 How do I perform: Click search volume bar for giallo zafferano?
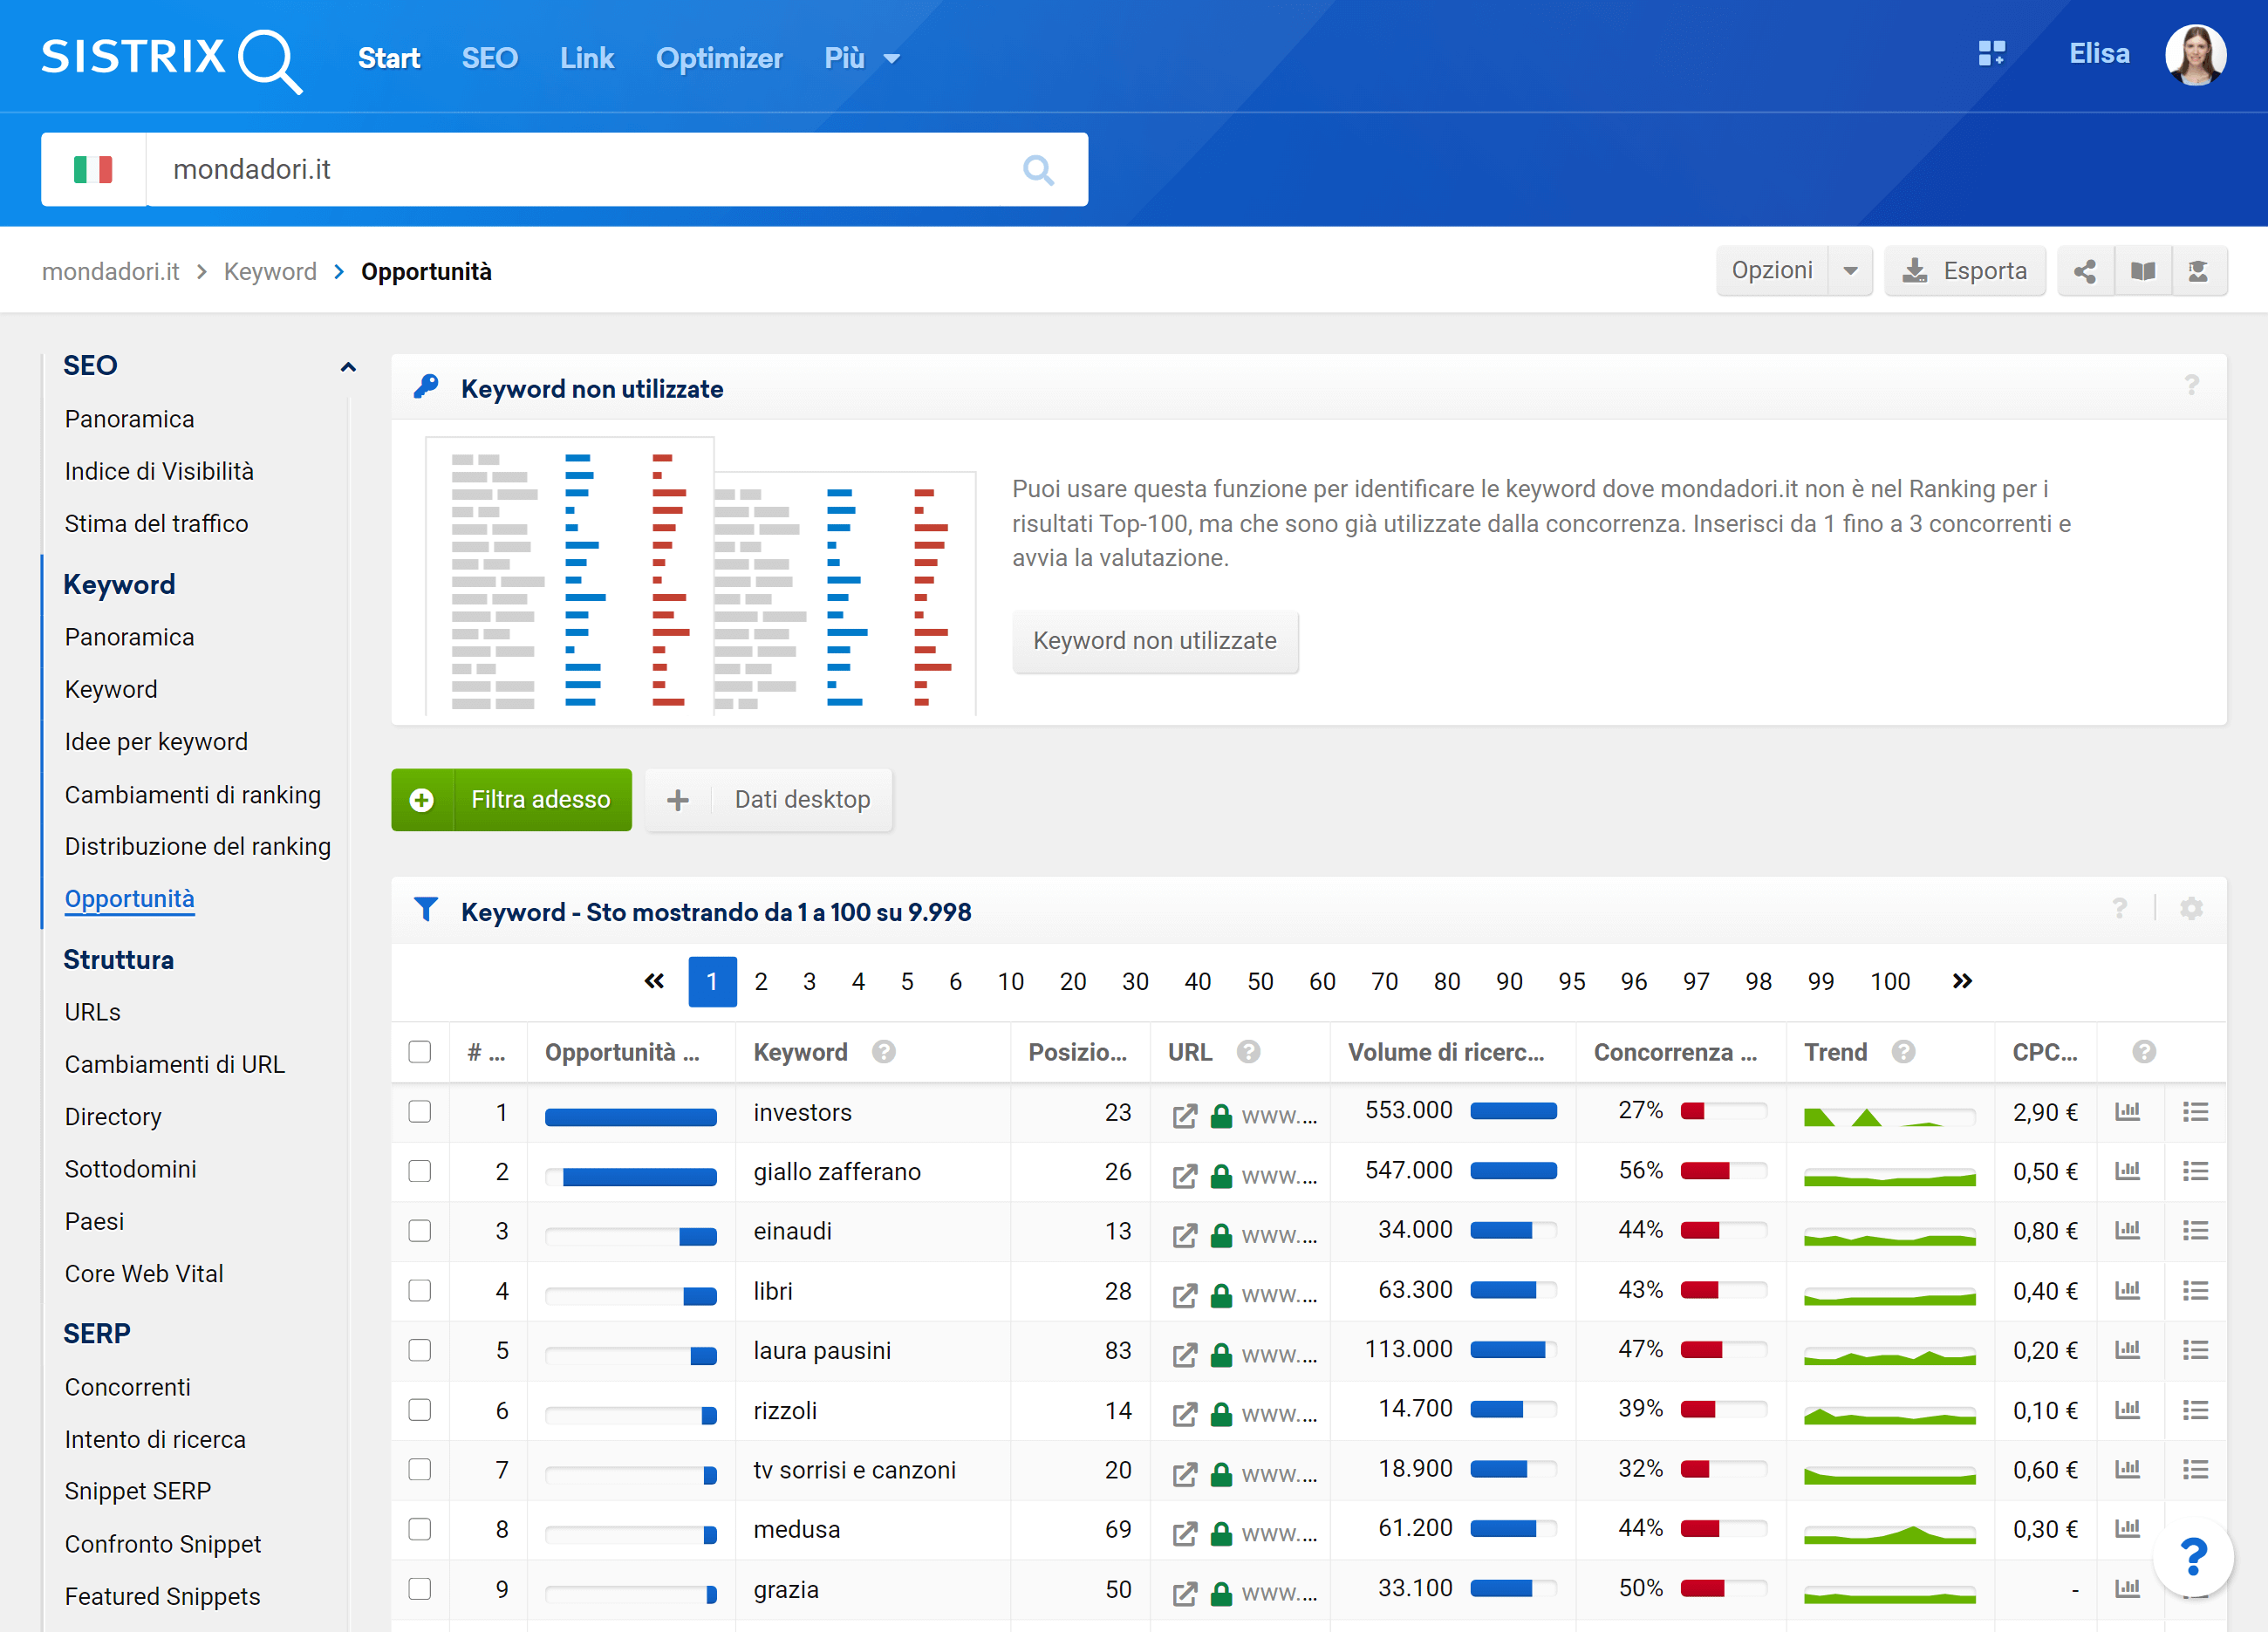click(x=1513, y=1171)
